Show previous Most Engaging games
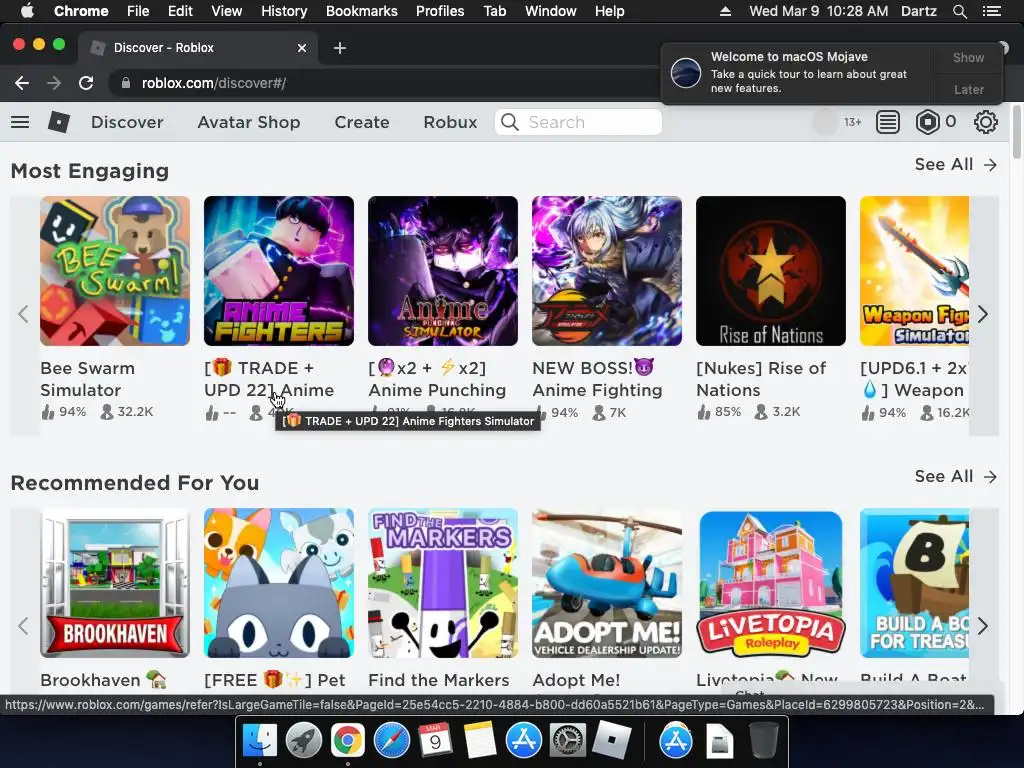The width and height of the screenshot is (1024, 768). tap(24, 314)
